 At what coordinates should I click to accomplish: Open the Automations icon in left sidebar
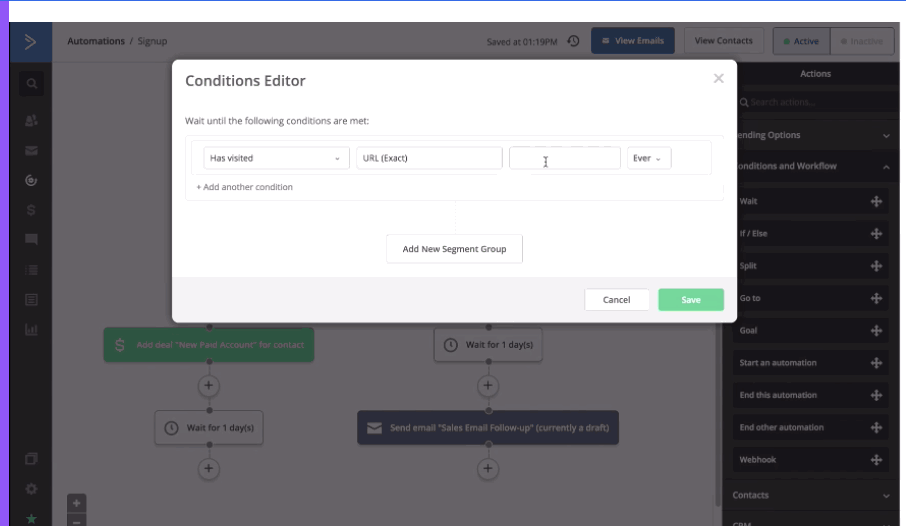tap(31, 181)
